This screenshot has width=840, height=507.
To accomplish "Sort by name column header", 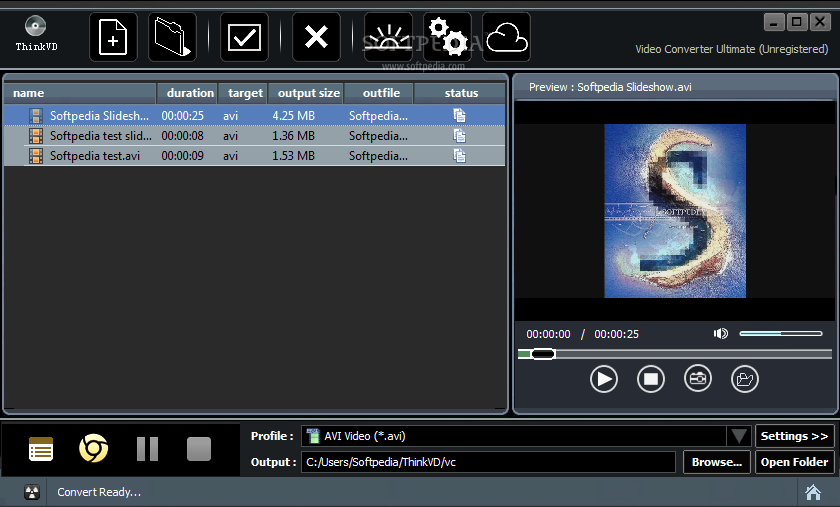I will pyautogui.click(x=80, y=93).
